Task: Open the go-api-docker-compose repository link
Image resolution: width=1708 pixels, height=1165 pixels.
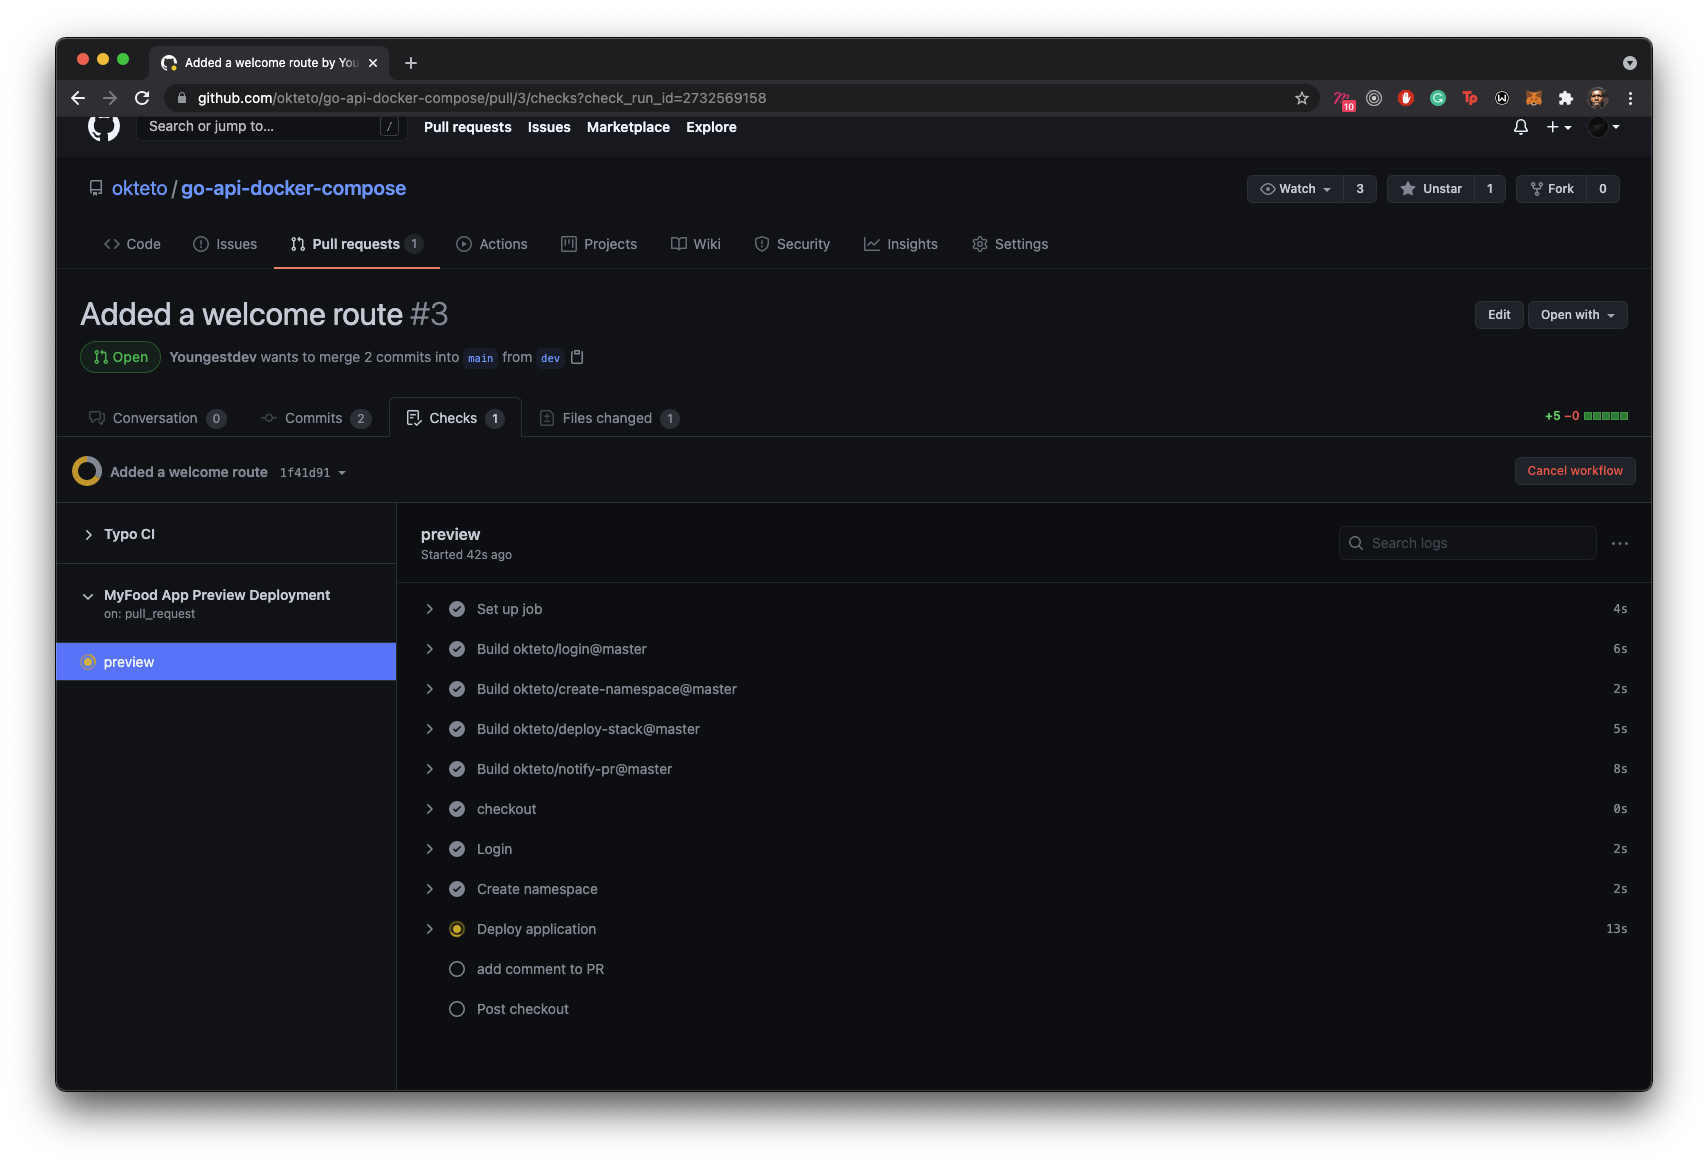Action: [293, 188]
